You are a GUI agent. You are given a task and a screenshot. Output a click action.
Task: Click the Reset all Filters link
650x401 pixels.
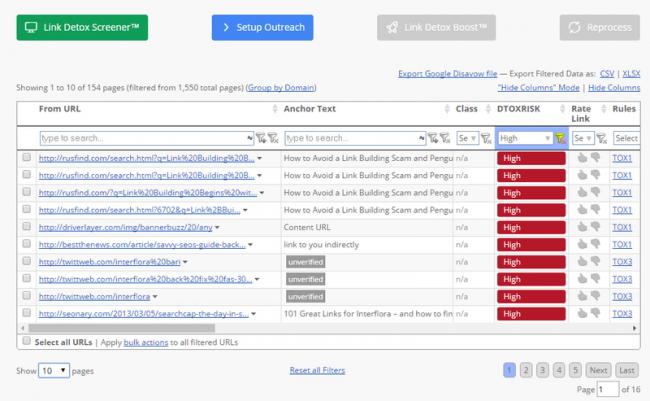(317, 370)
